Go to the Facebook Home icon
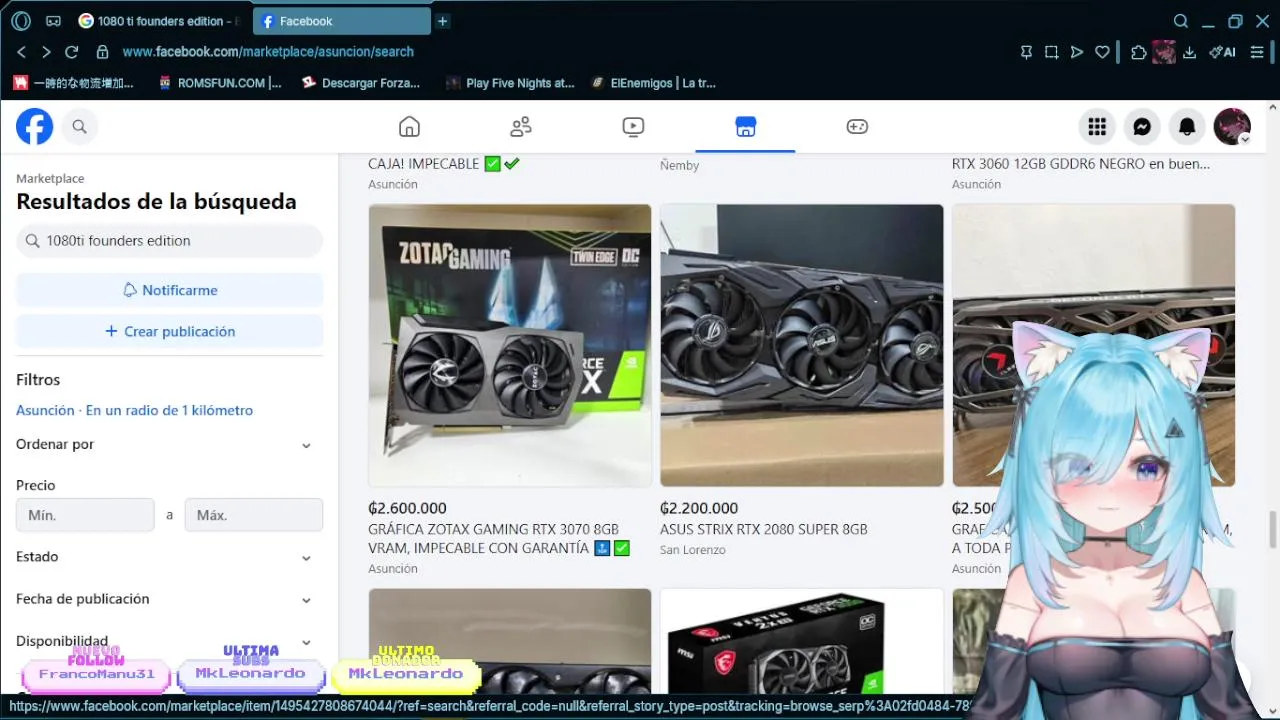The image size is (1280, 720). tap(409, 127)
